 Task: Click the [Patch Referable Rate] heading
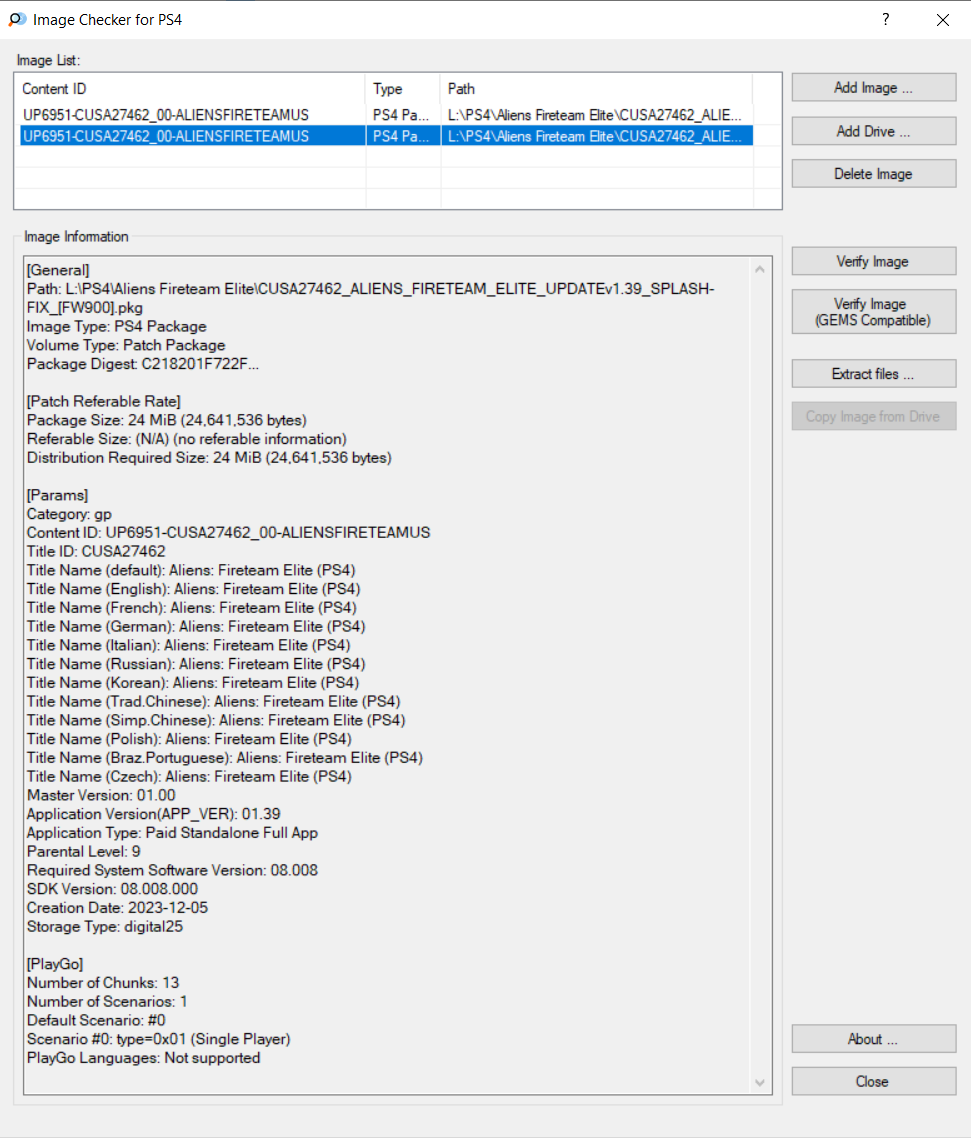[104, 401]
